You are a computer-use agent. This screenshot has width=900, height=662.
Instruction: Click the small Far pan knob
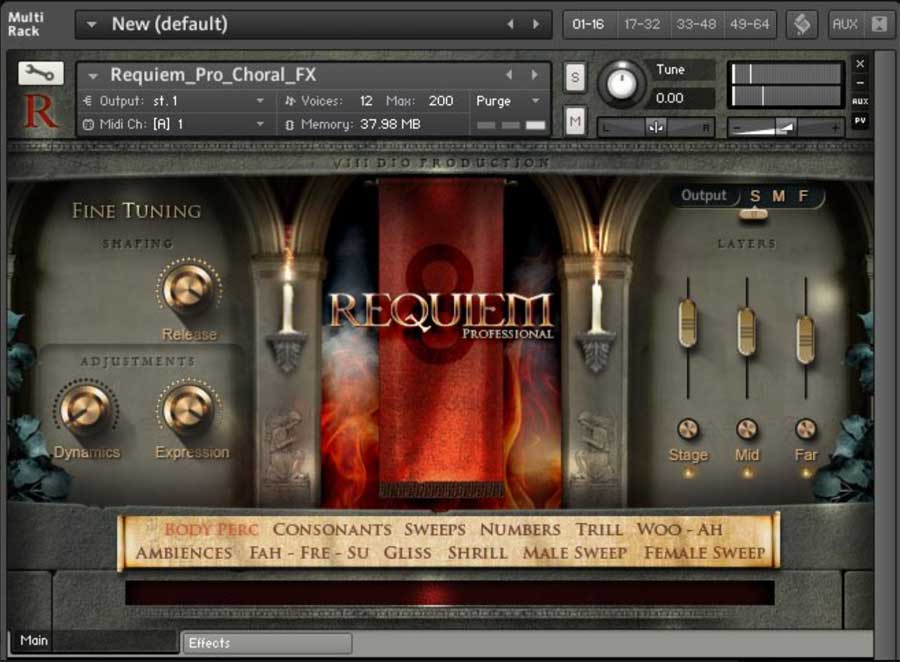pyautogui.click(x=805, y=429)
